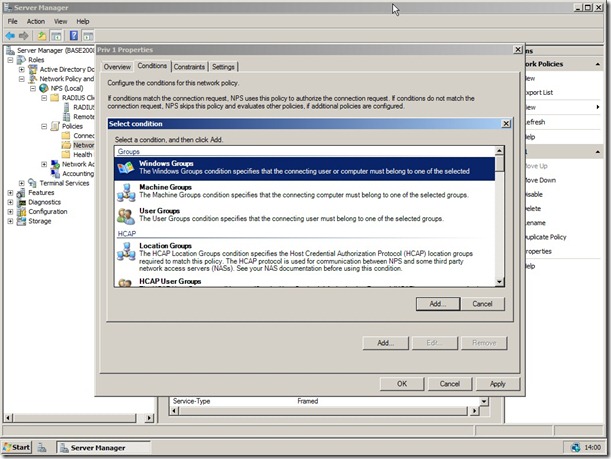Screen dimensions: 611x459
Task: Click the Diagnostics node icon
Action: point(21,202)
